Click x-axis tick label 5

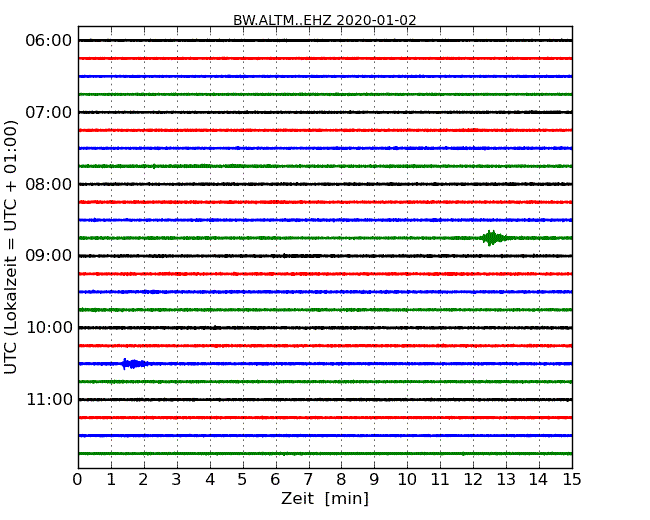(242, 480)
